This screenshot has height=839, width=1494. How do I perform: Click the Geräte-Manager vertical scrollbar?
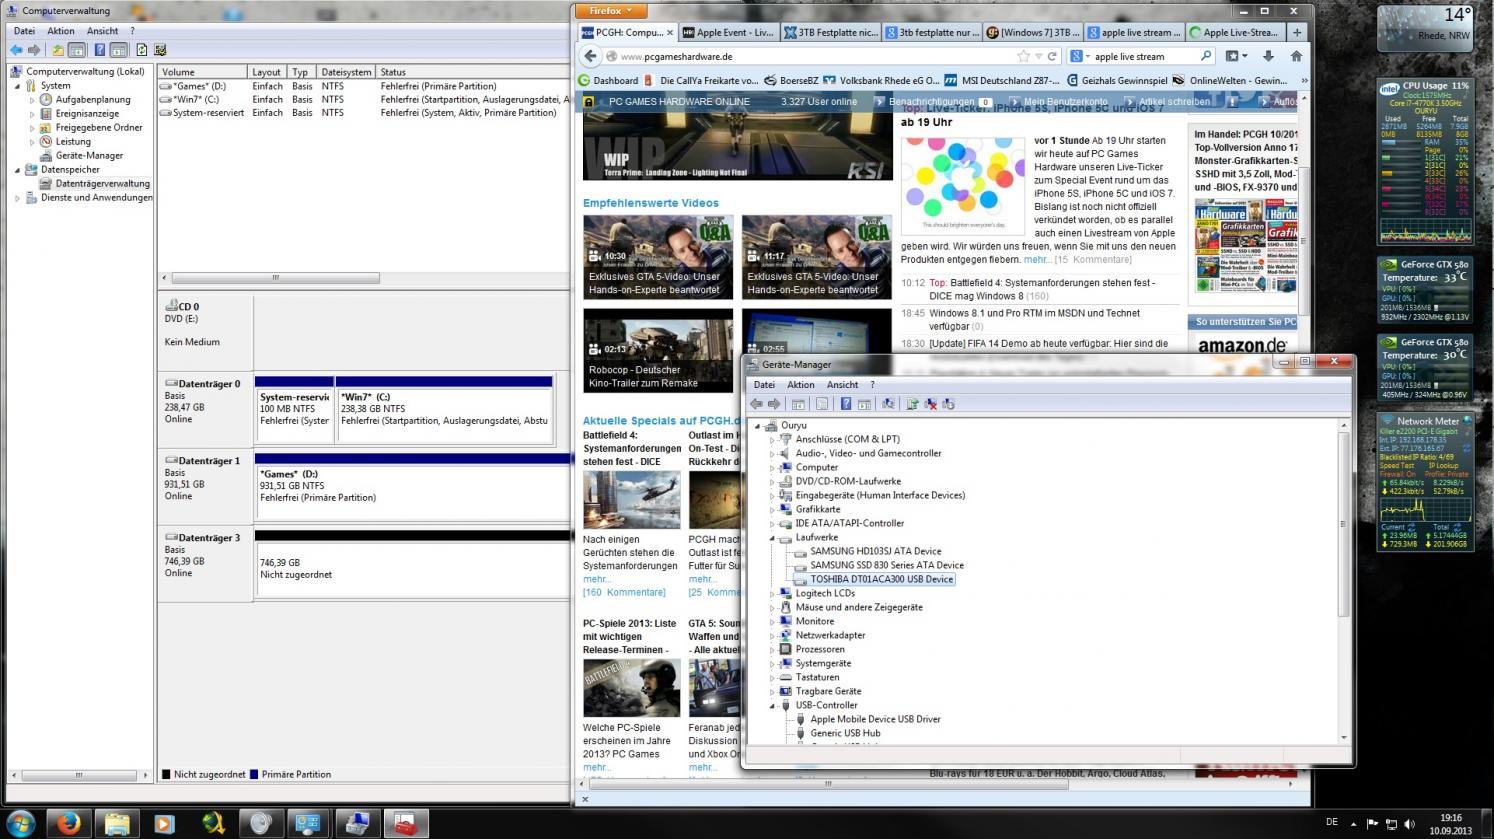click(1343, 582)
